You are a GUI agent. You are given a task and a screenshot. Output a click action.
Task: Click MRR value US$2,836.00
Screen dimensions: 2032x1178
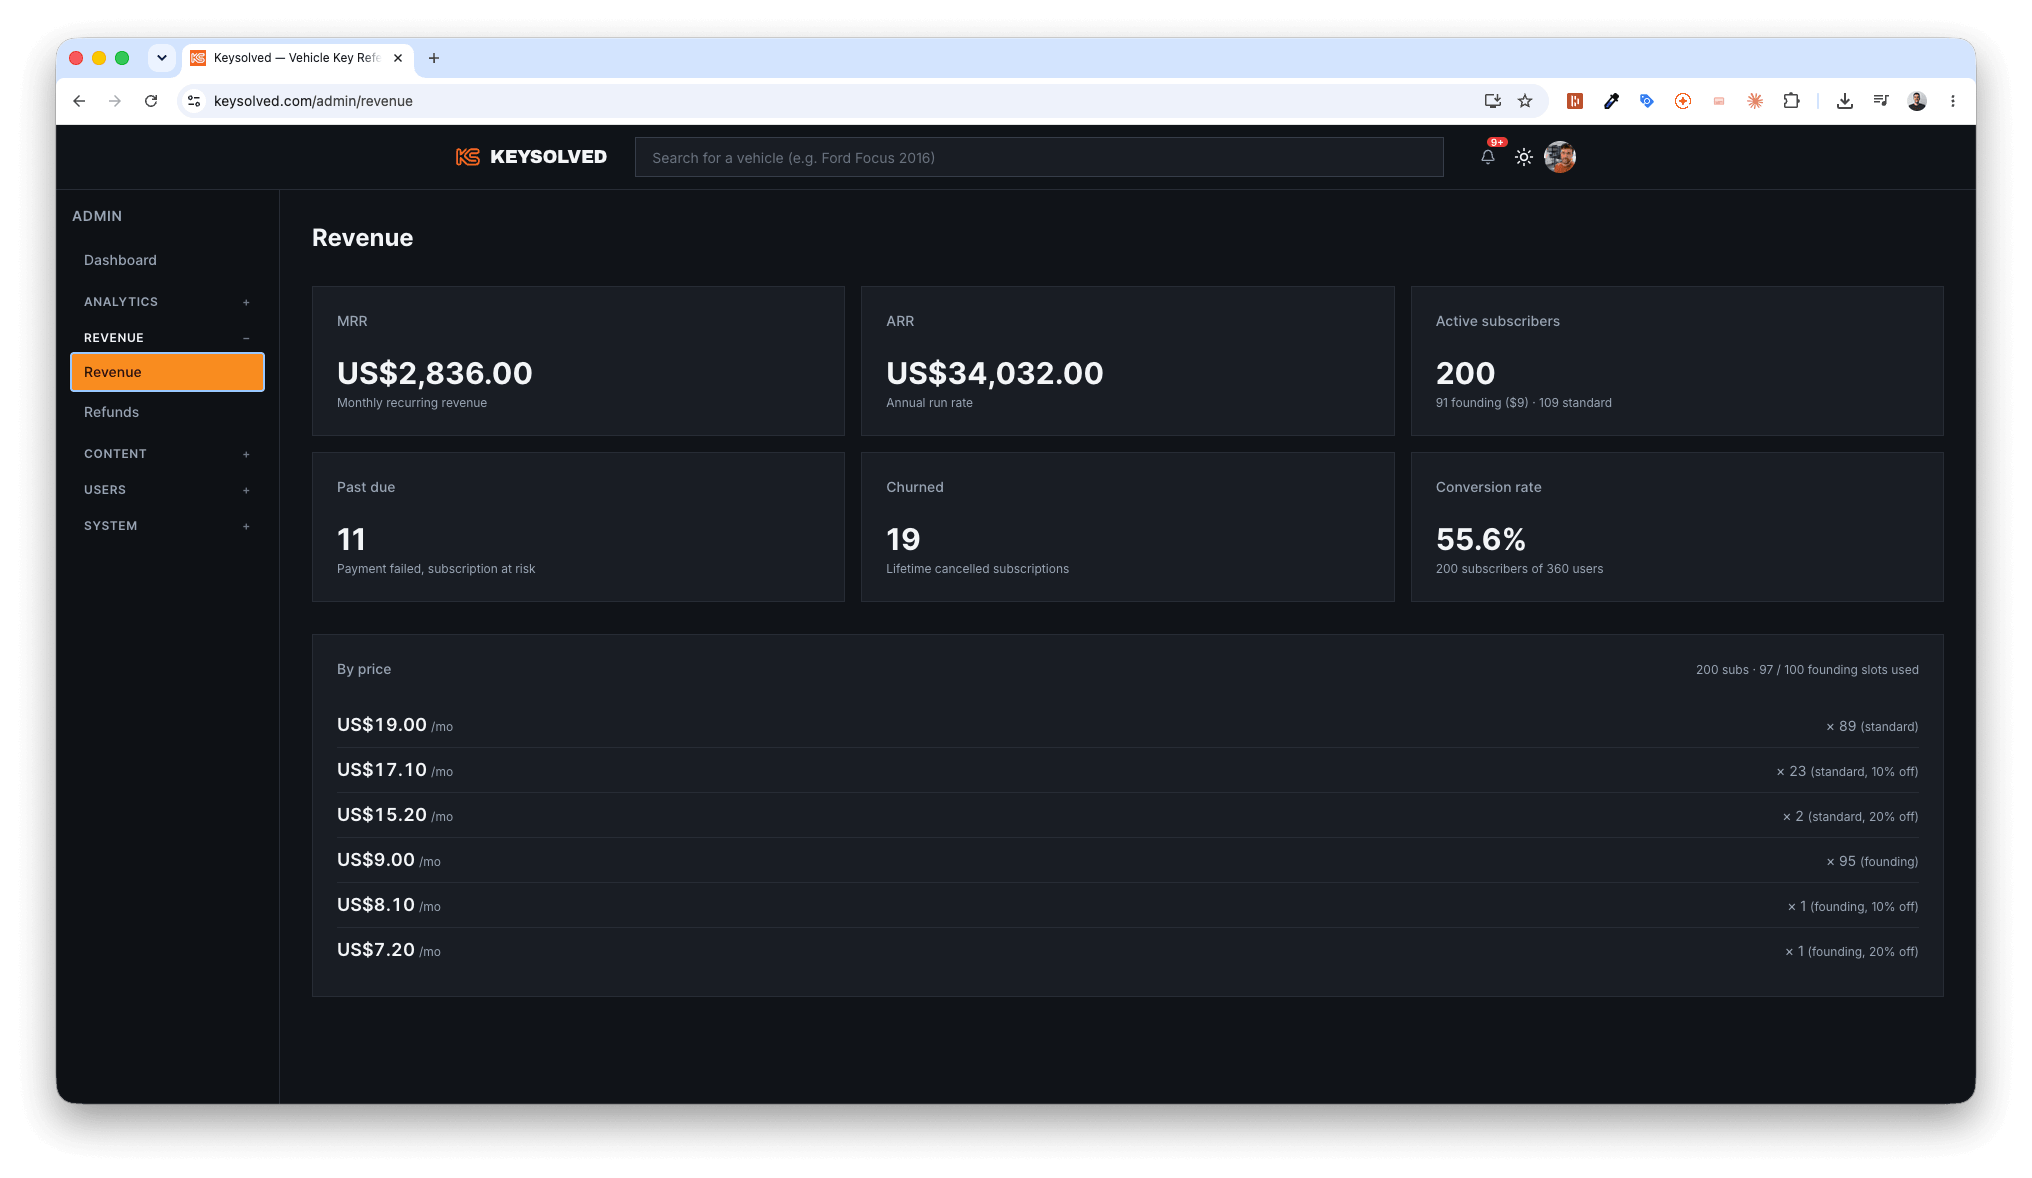[434, 373]
